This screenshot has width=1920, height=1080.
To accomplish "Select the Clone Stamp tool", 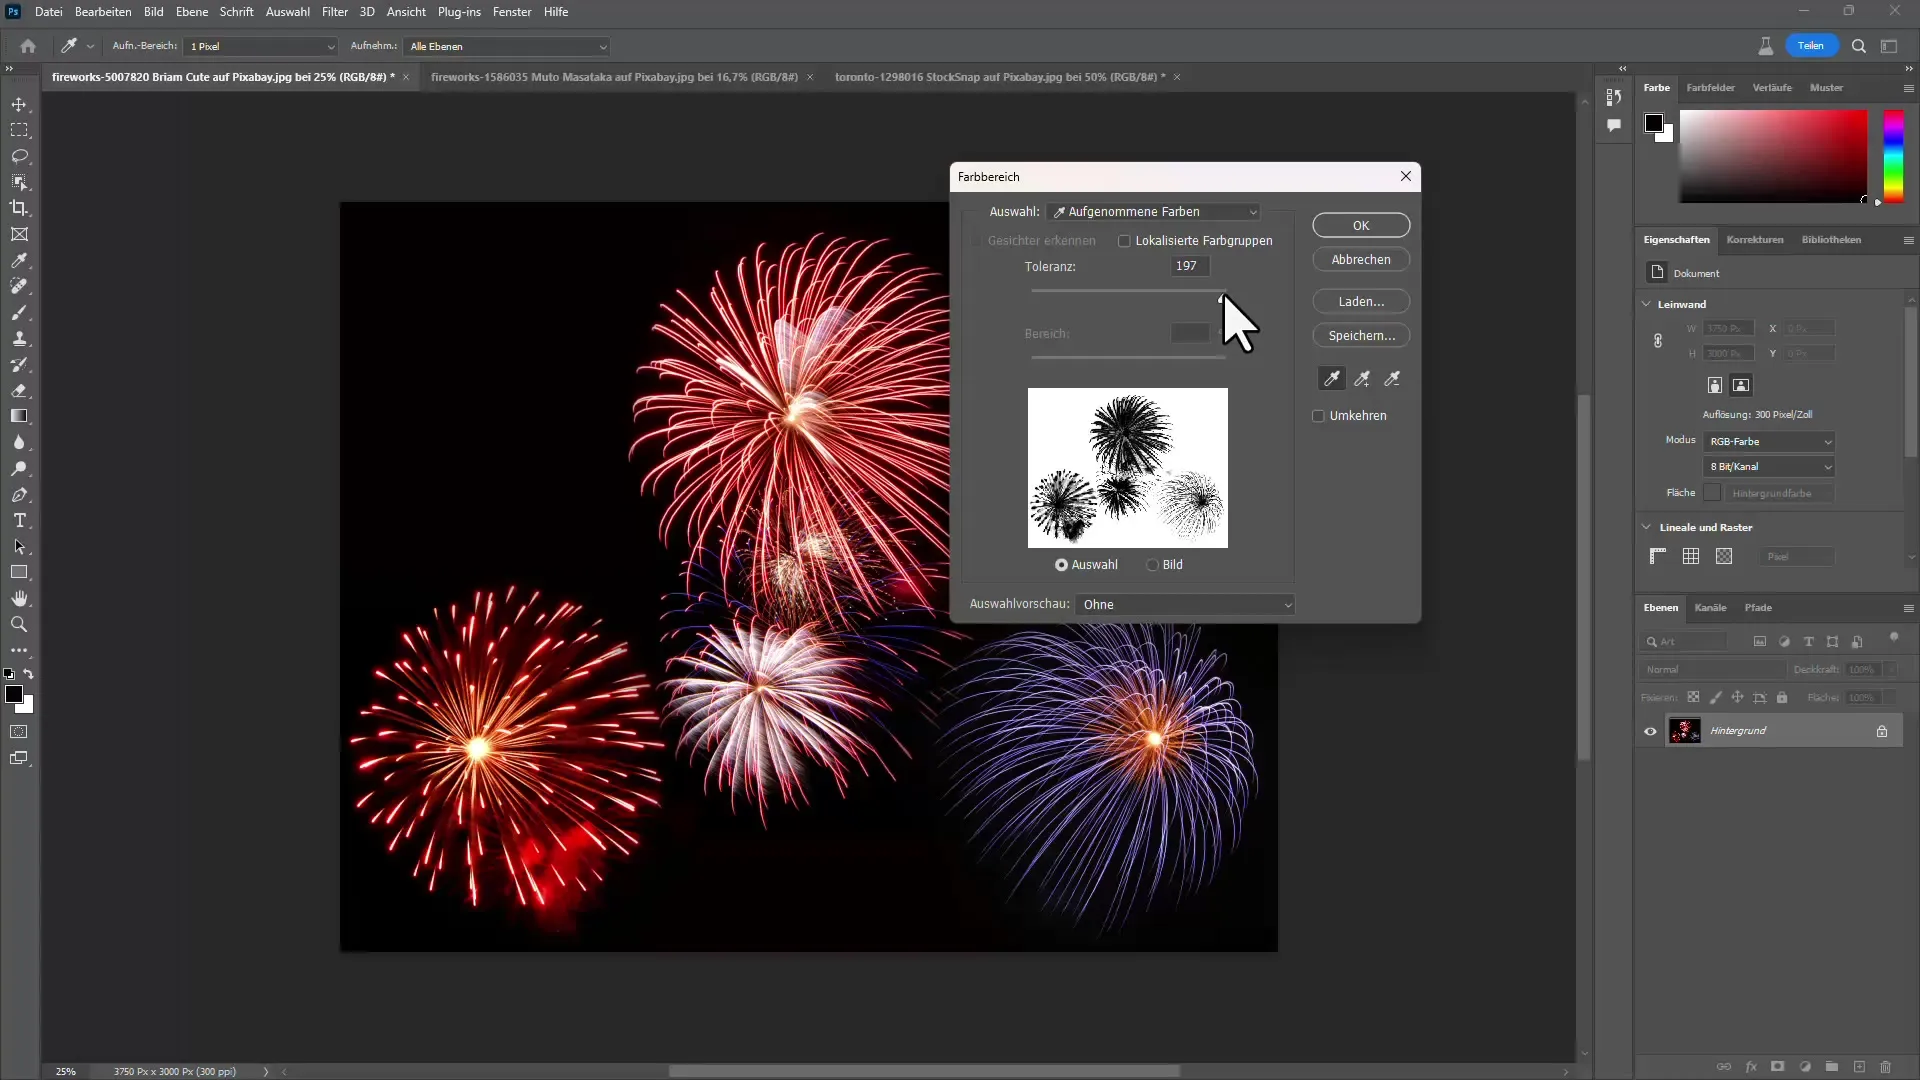I will (19, 338).
